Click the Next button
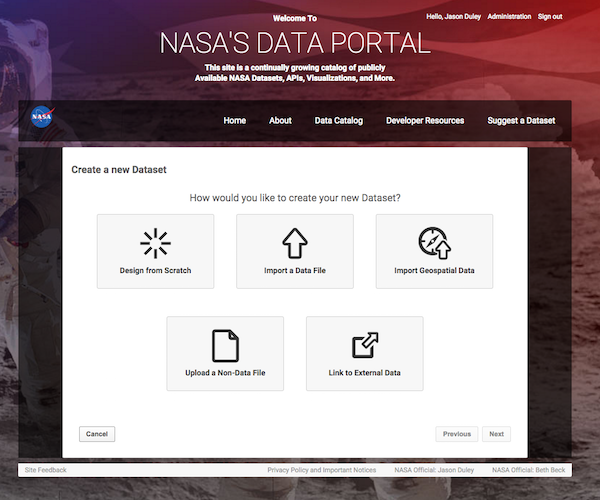This screenshot has height=500, width=600. (x=496, y=434)
